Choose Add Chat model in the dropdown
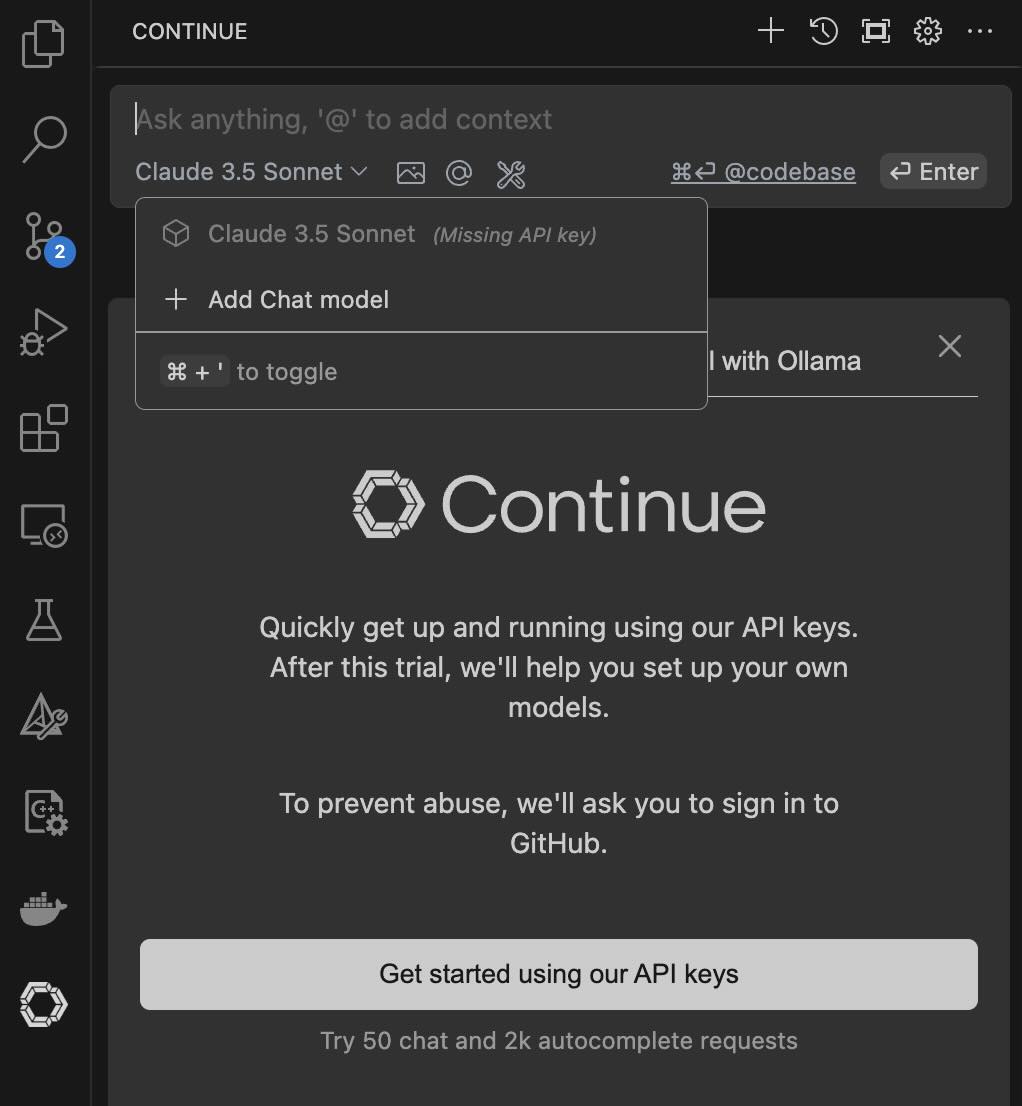Image resolution: width=1022 pixels, height=1106 pixels. click(421, 300)
